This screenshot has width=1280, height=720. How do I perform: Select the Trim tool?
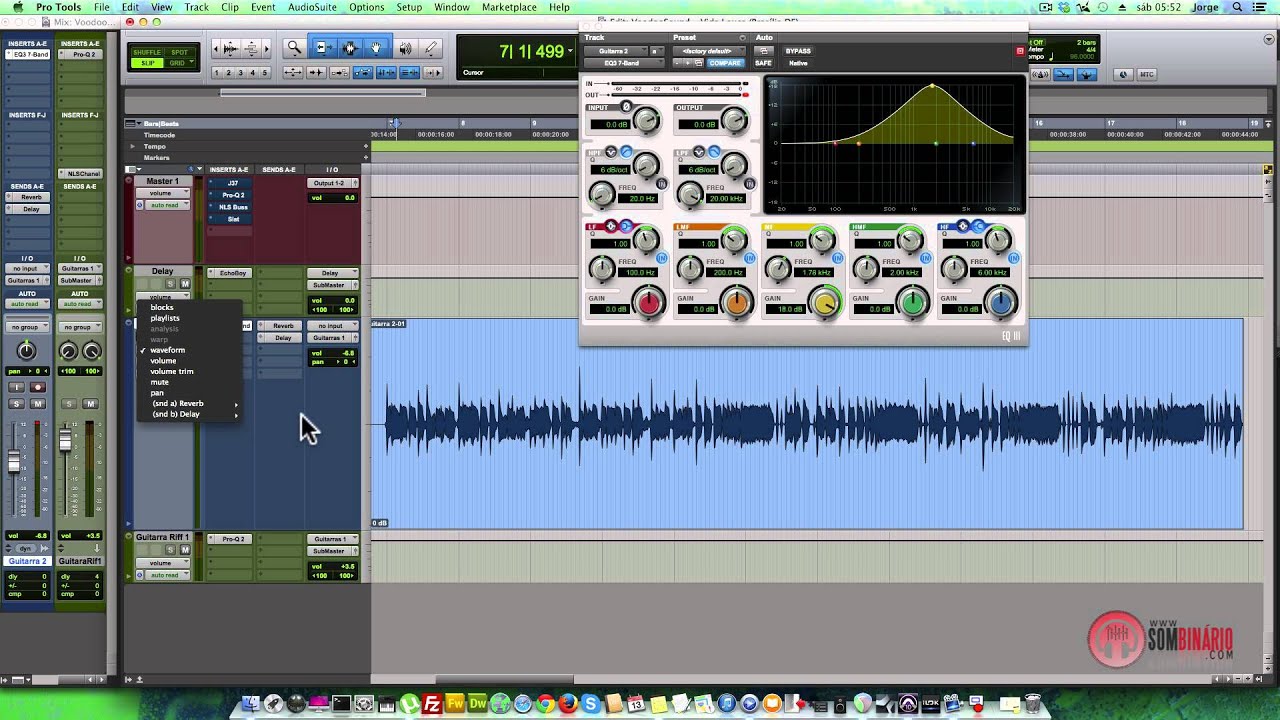pos(323,48)
